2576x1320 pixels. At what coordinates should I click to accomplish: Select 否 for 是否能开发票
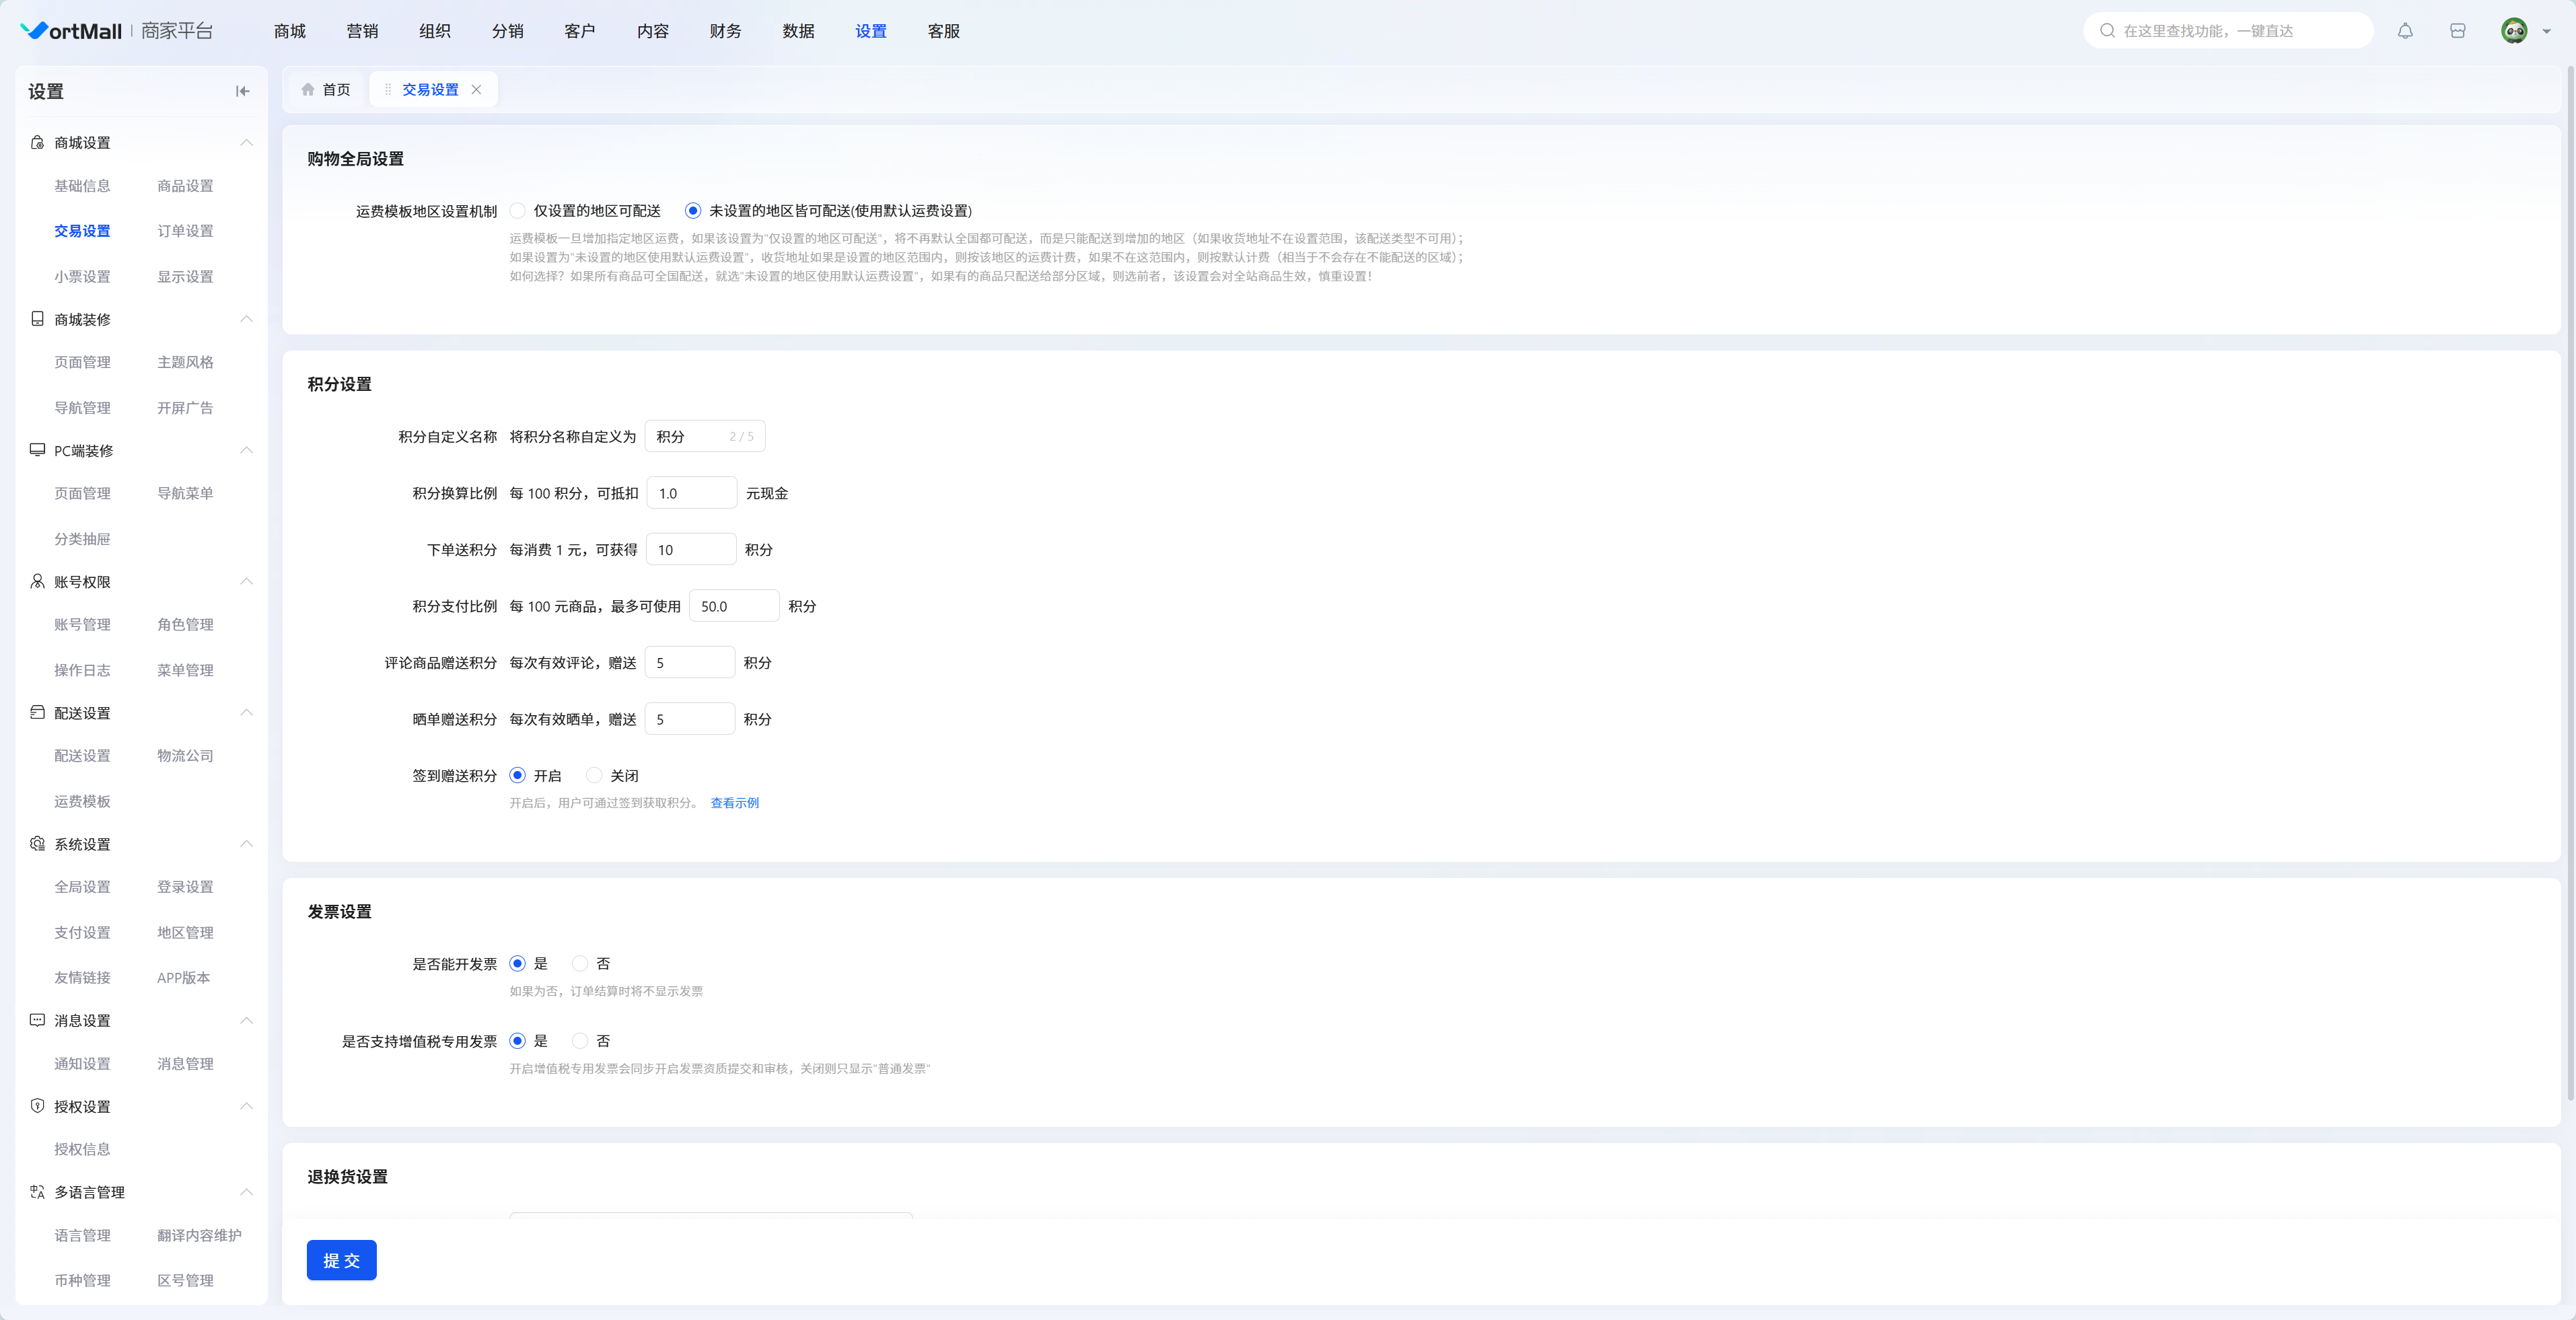tap(580, 964)
